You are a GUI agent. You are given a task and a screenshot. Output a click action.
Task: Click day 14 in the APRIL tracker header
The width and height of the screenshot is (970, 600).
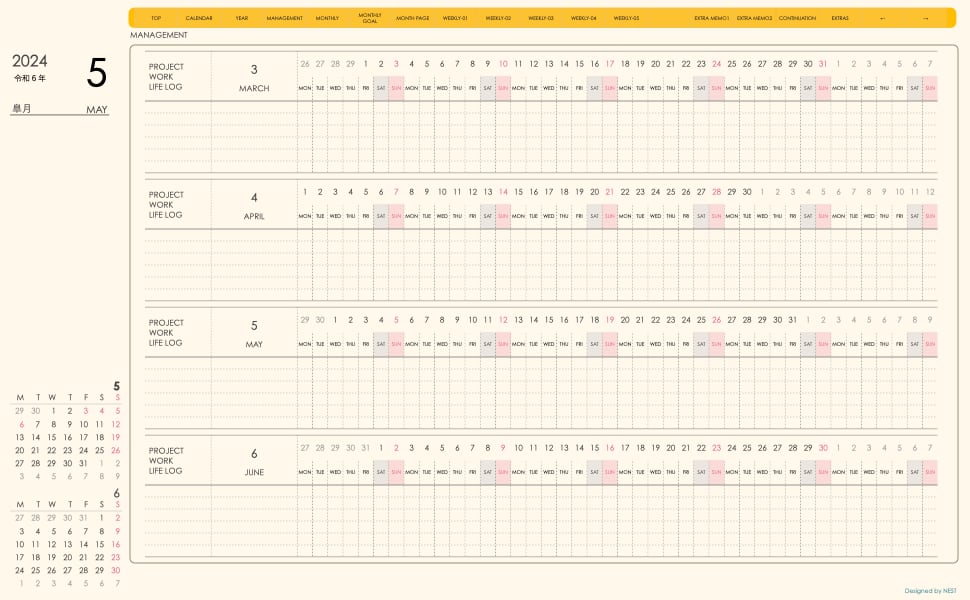[503, 192]
